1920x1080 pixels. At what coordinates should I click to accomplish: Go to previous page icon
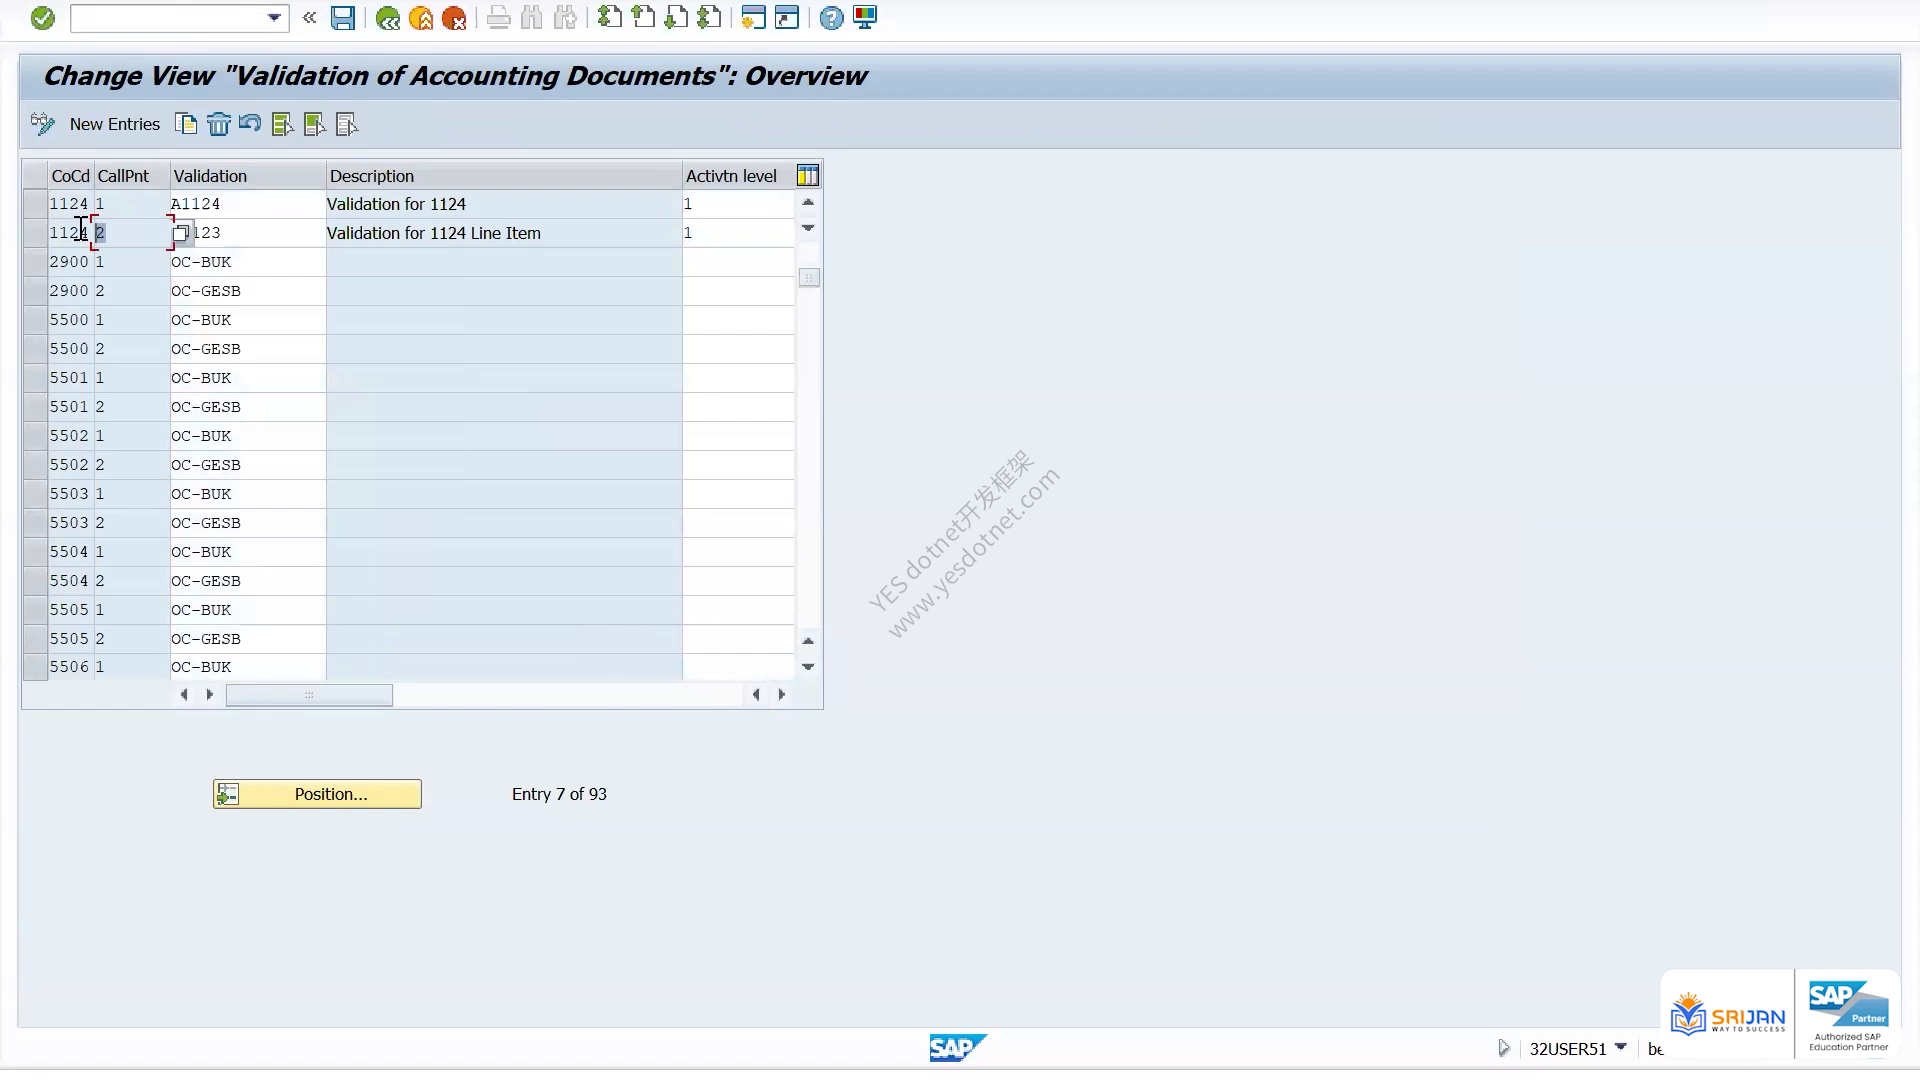tap(643, 18)
